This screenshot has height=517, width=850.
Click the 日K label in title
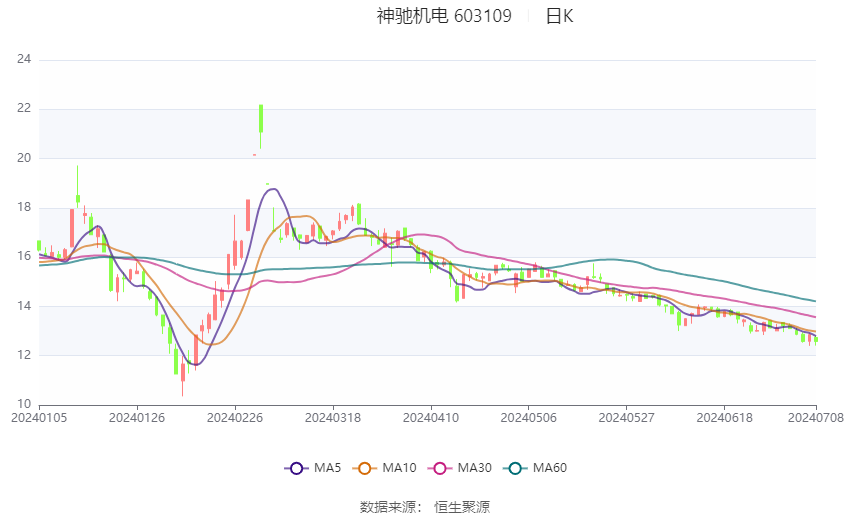[559, 16]
